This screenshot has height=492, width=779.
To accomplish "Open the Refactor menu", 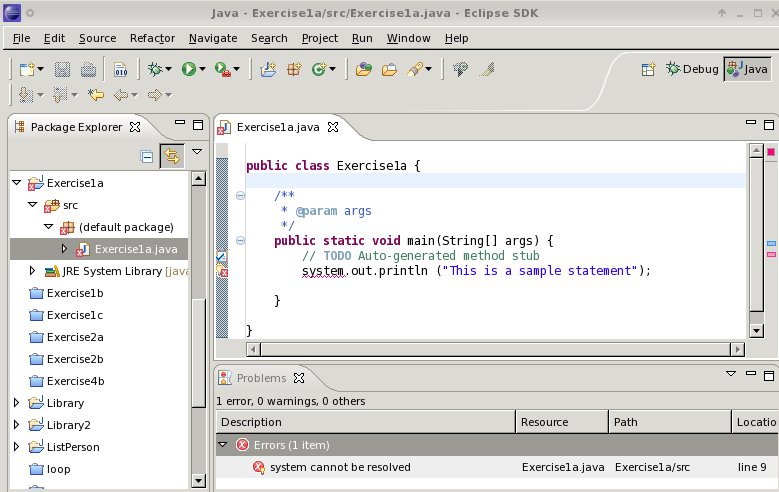I will point(152,38).
